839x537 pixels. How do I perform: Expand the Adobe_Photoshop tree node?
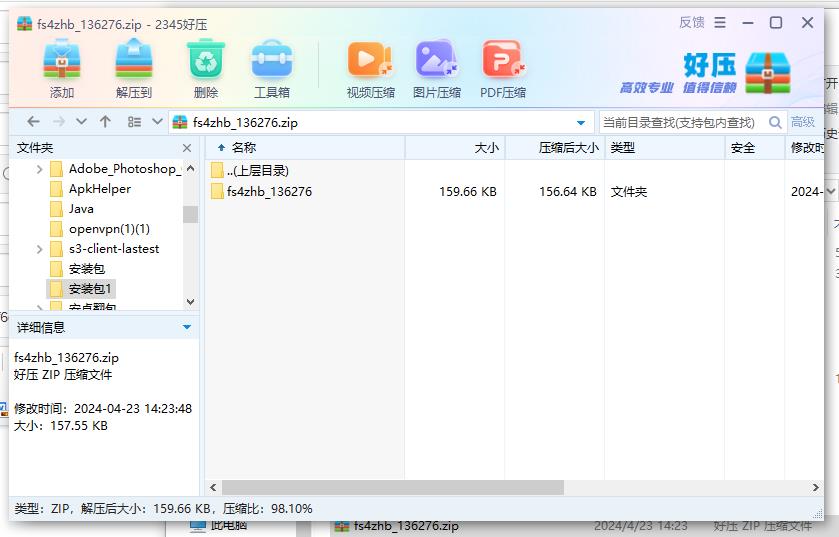point(40,170)
